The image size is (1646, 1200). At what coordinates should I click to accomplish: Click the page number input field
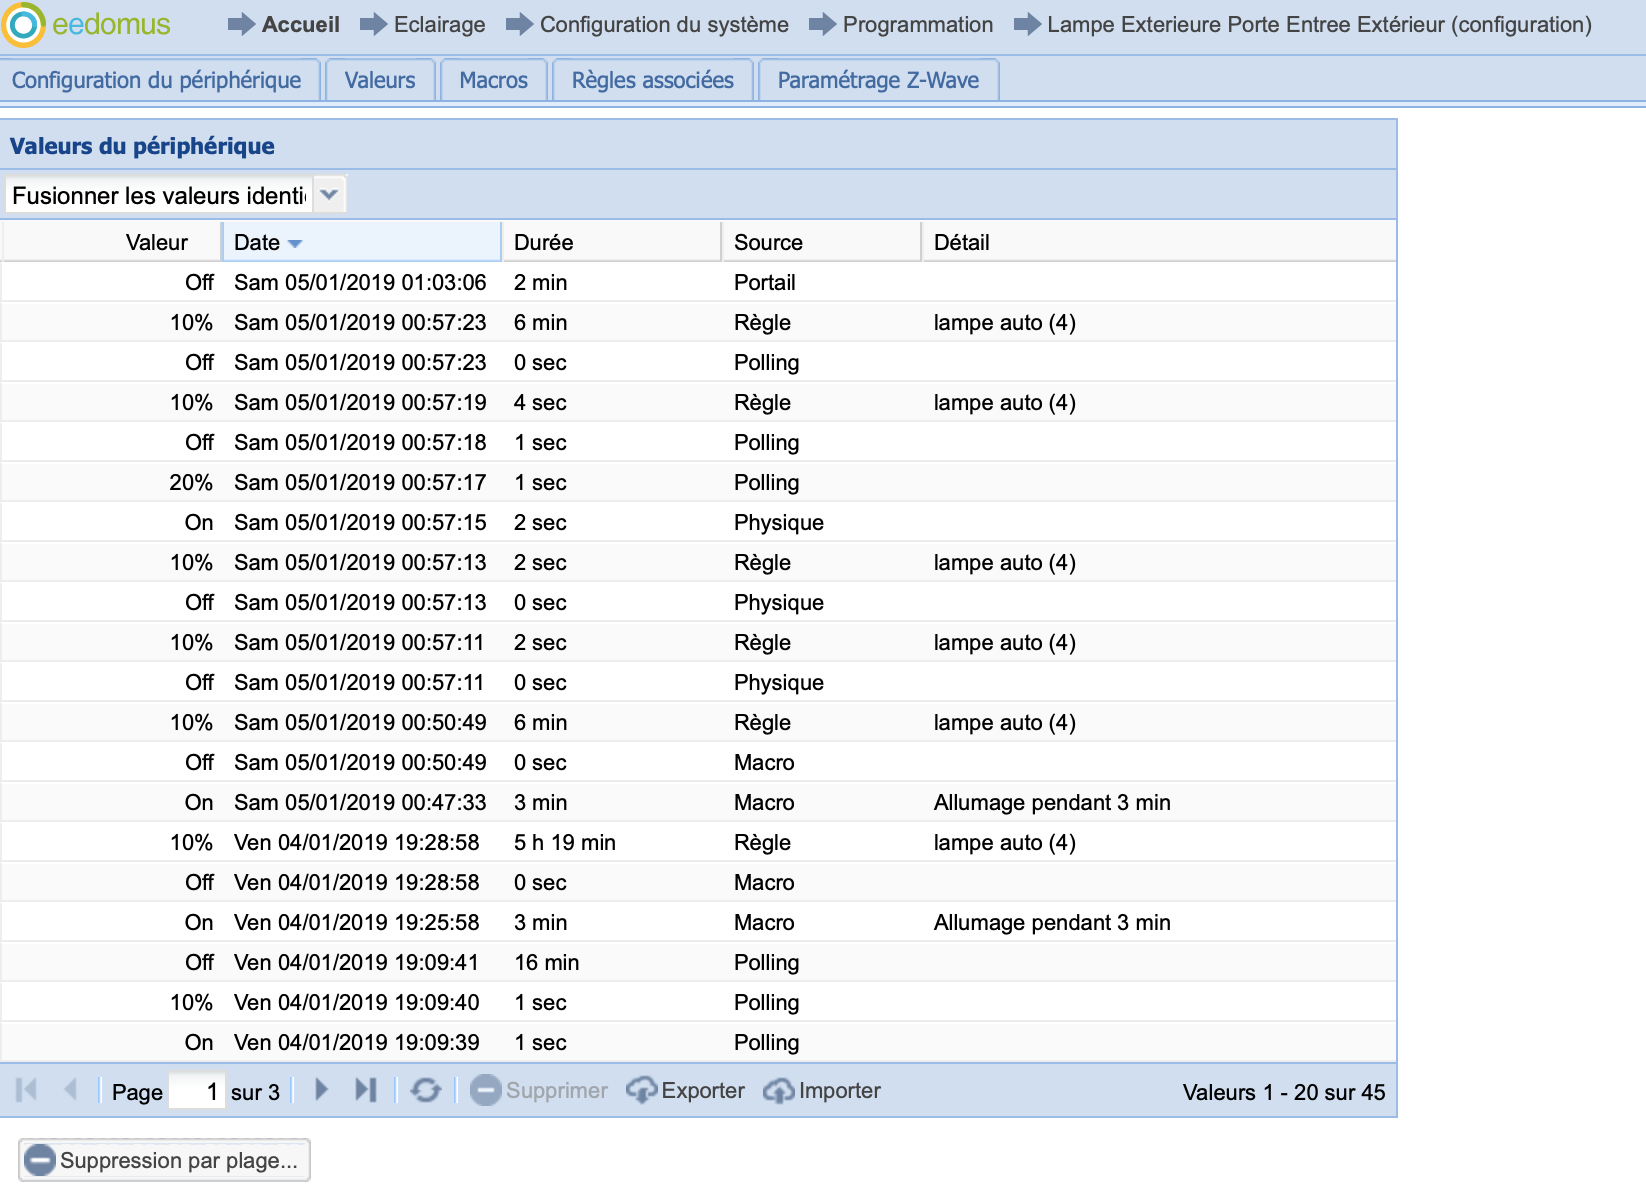[196, 1091]
